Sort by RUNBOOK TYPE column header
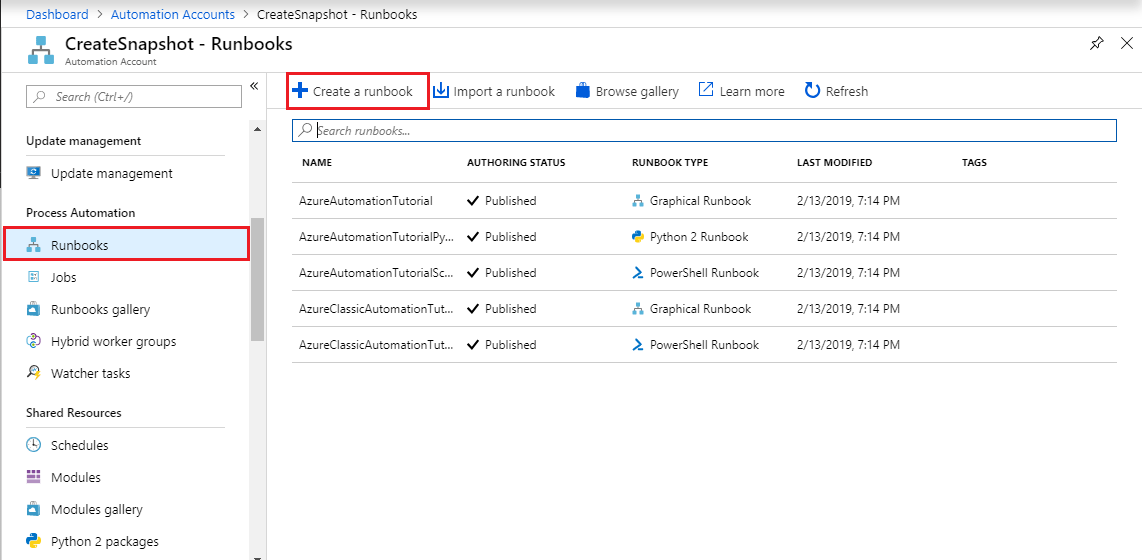 coord(670,162)
